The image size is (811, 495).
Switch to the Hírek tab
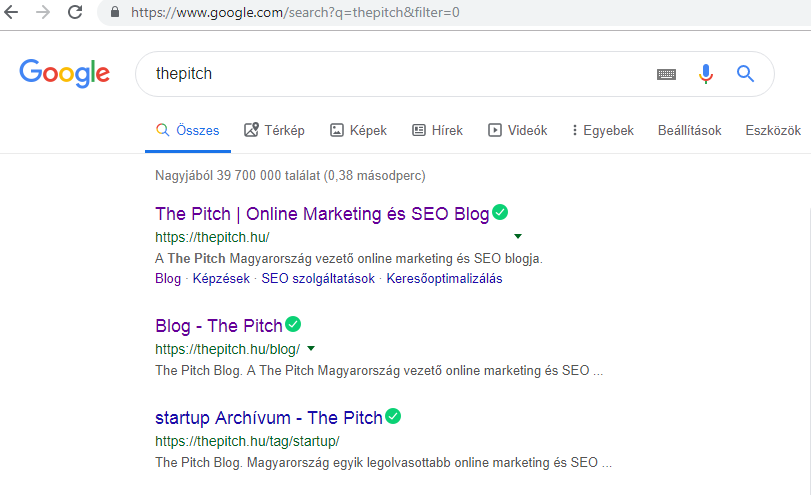438,130
